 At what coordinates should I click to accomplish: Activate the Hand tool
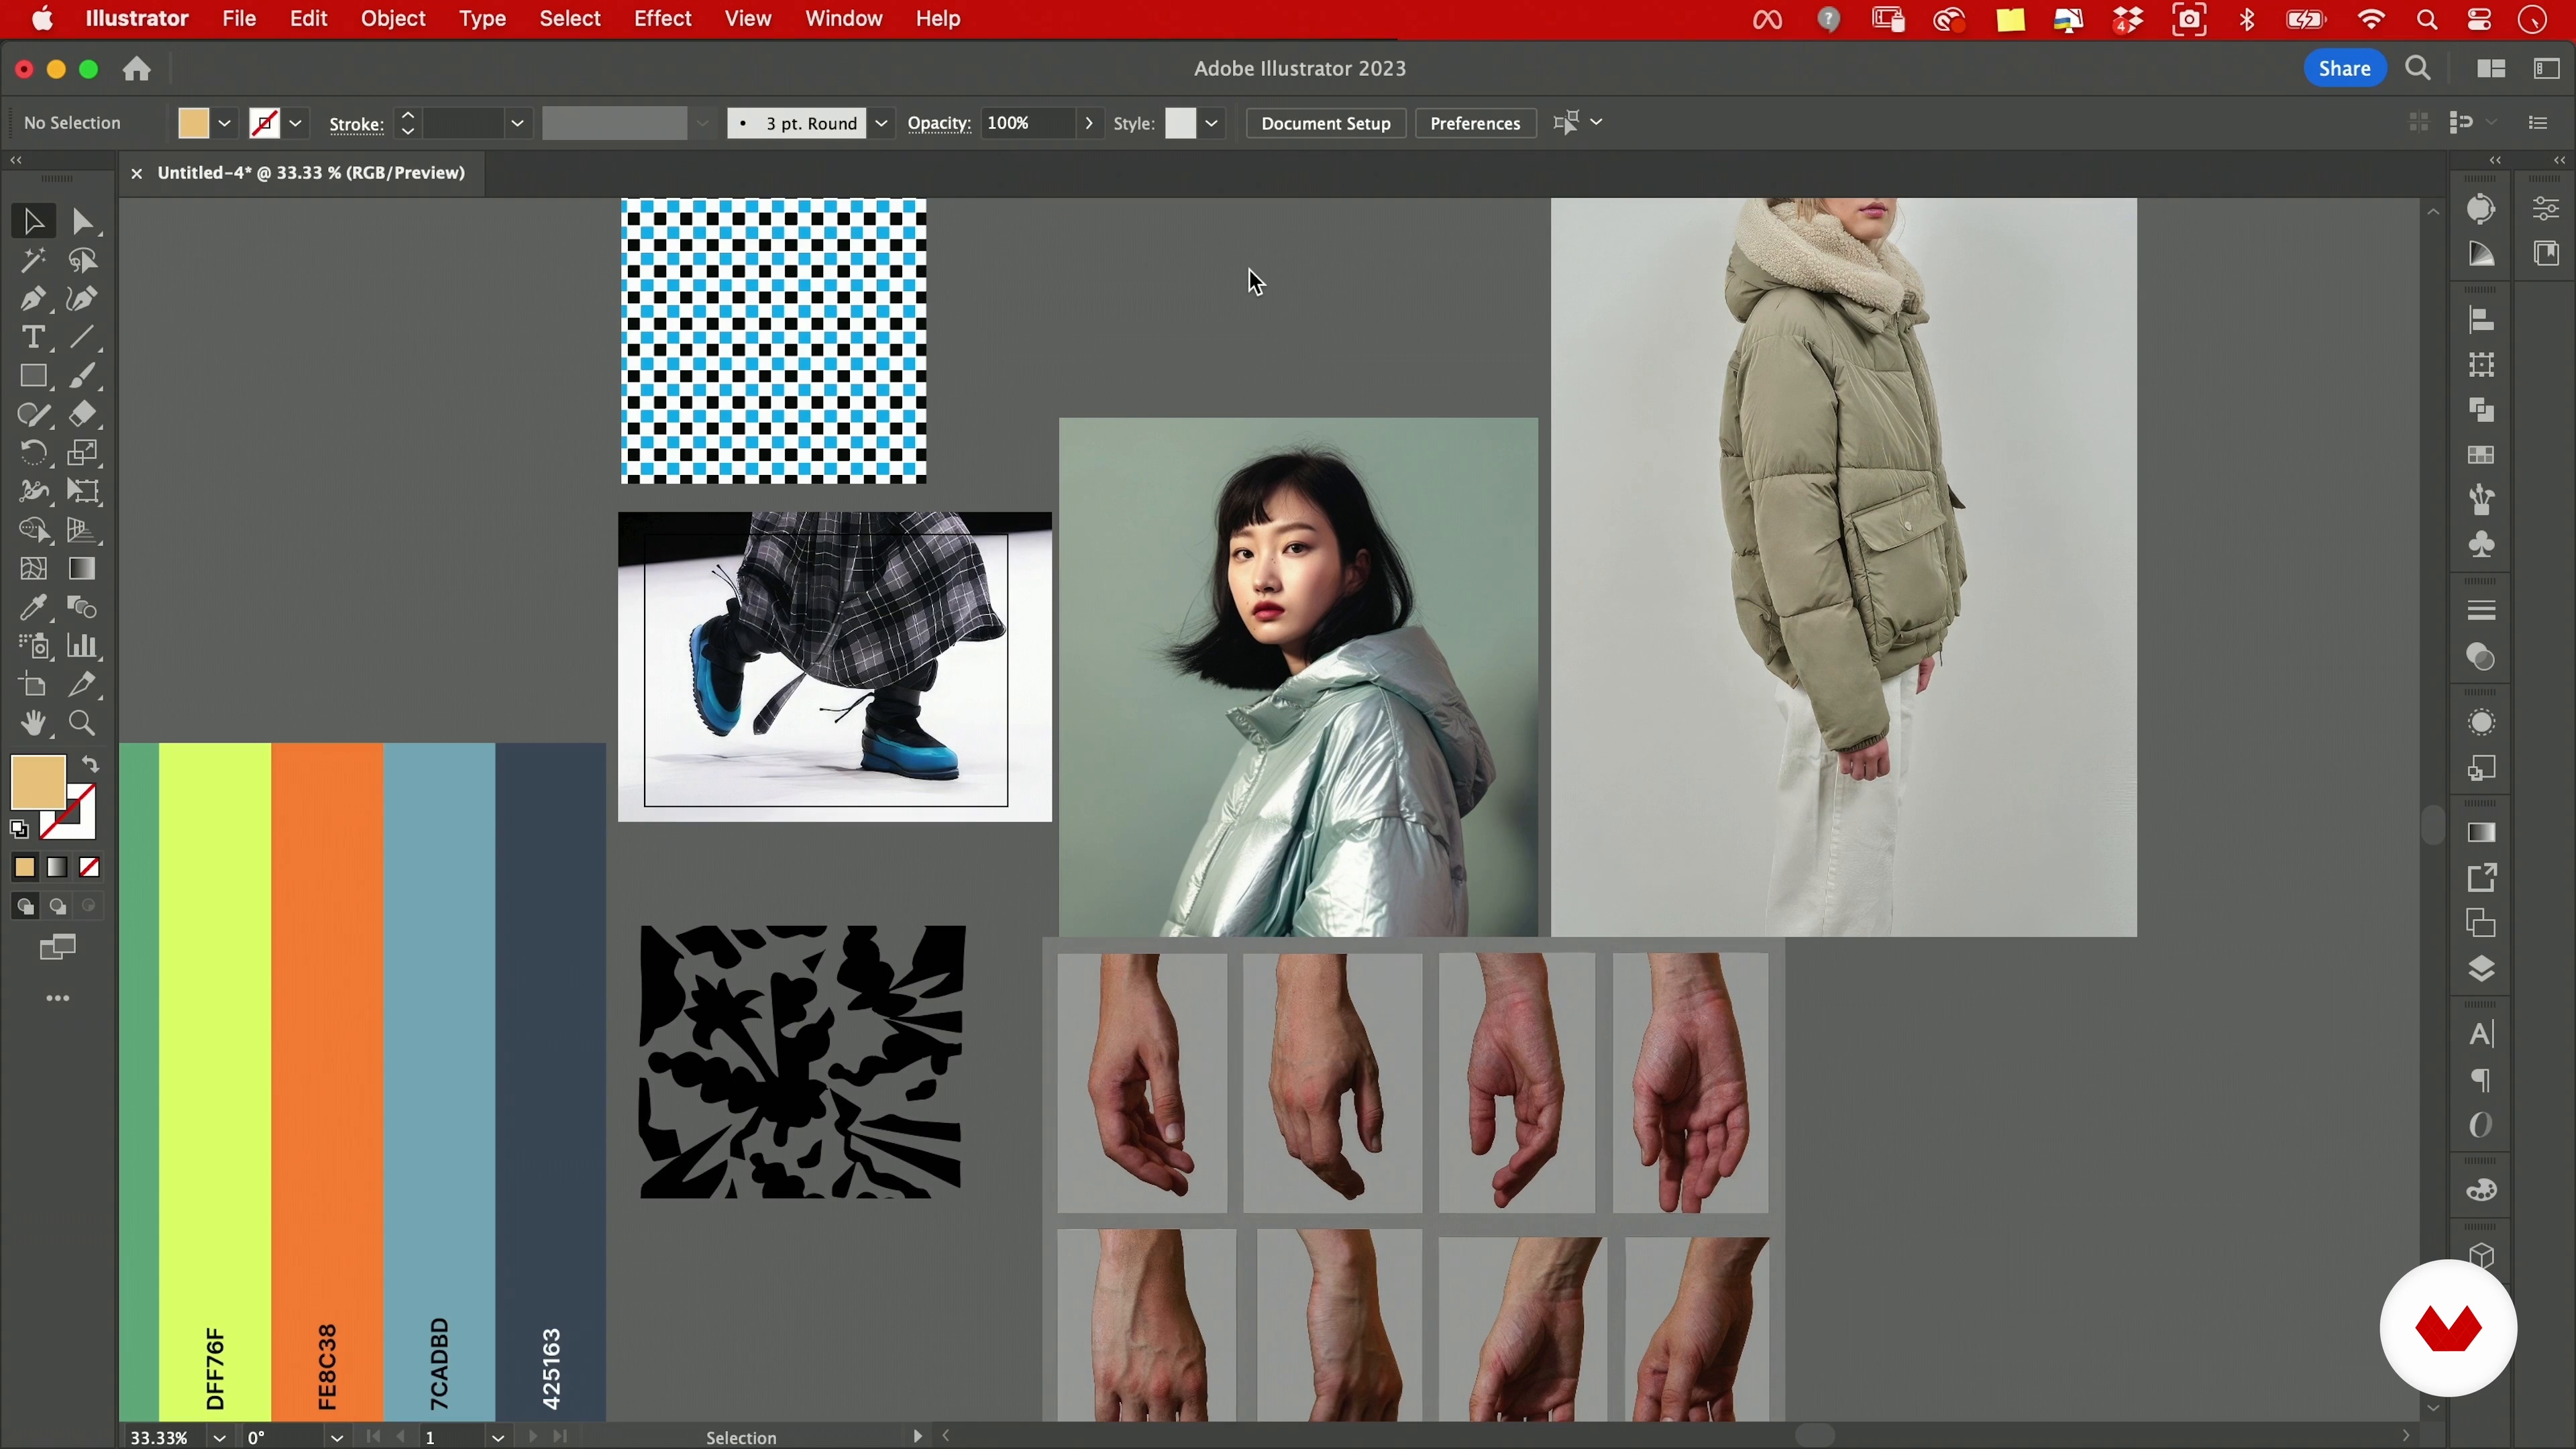coord(32,724)
